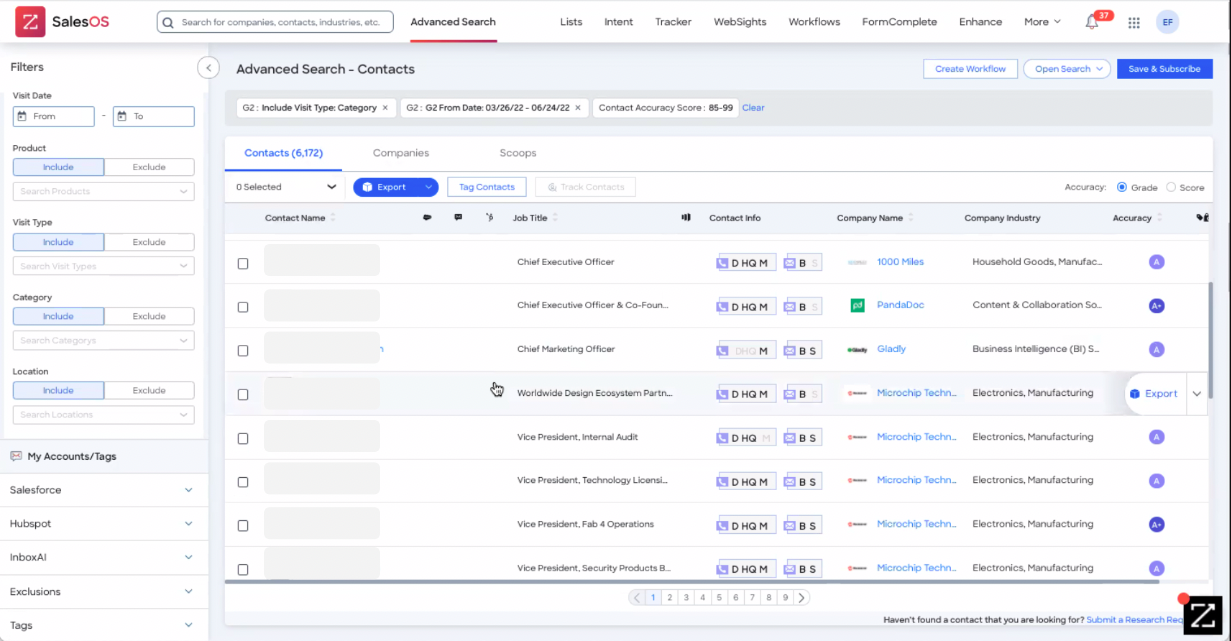The image size is (1231, 641).
Task: Check the PandaDoc contact row checkbox
Action: (243, 307)
